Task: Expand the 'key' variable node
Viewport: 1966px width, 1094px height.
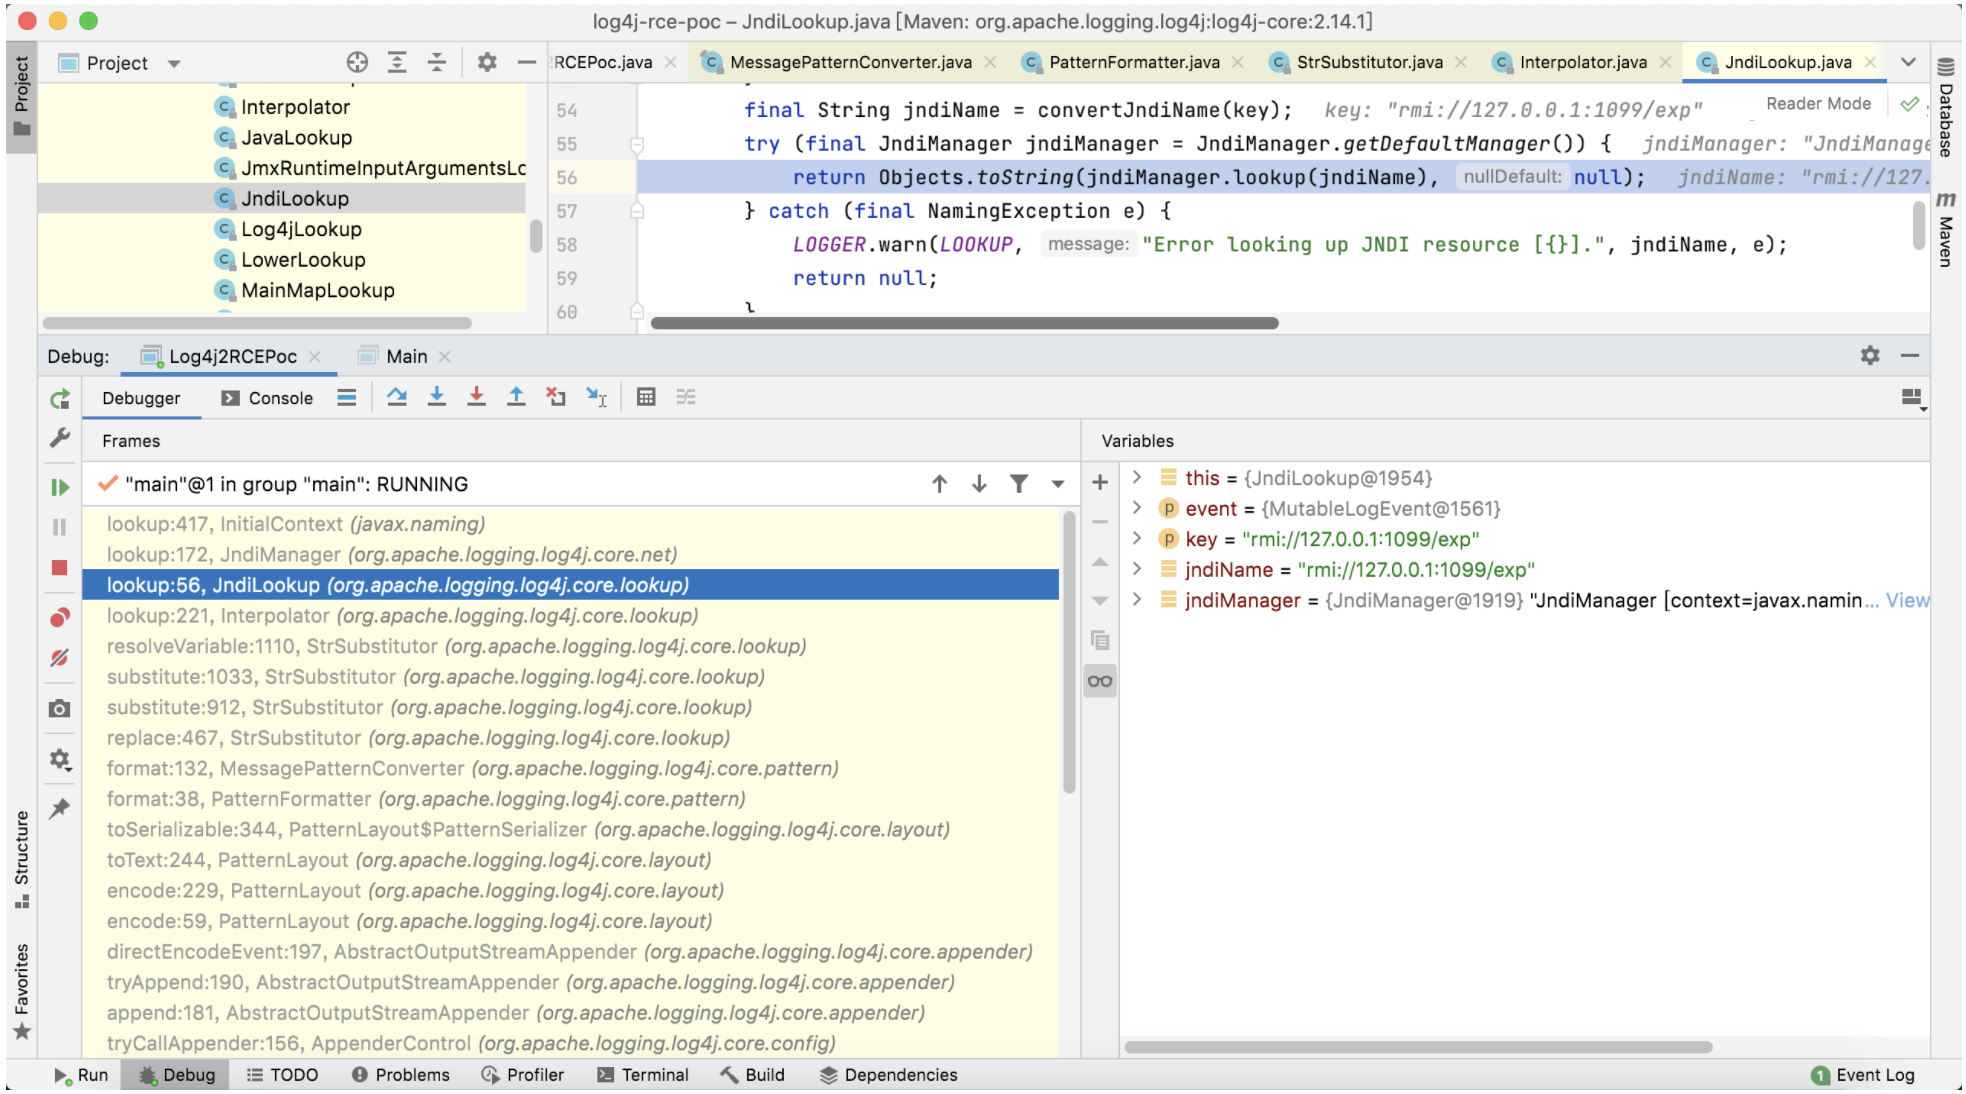Action: pos(1137,538)
